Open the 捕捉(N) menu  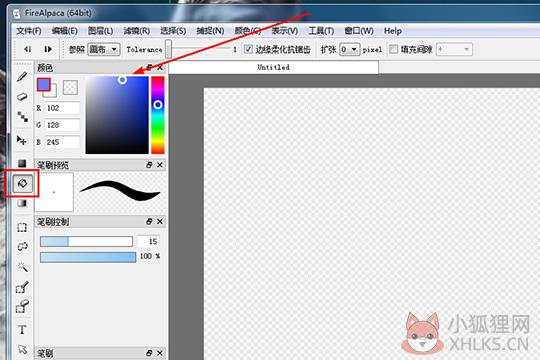(x=210, y=31)
